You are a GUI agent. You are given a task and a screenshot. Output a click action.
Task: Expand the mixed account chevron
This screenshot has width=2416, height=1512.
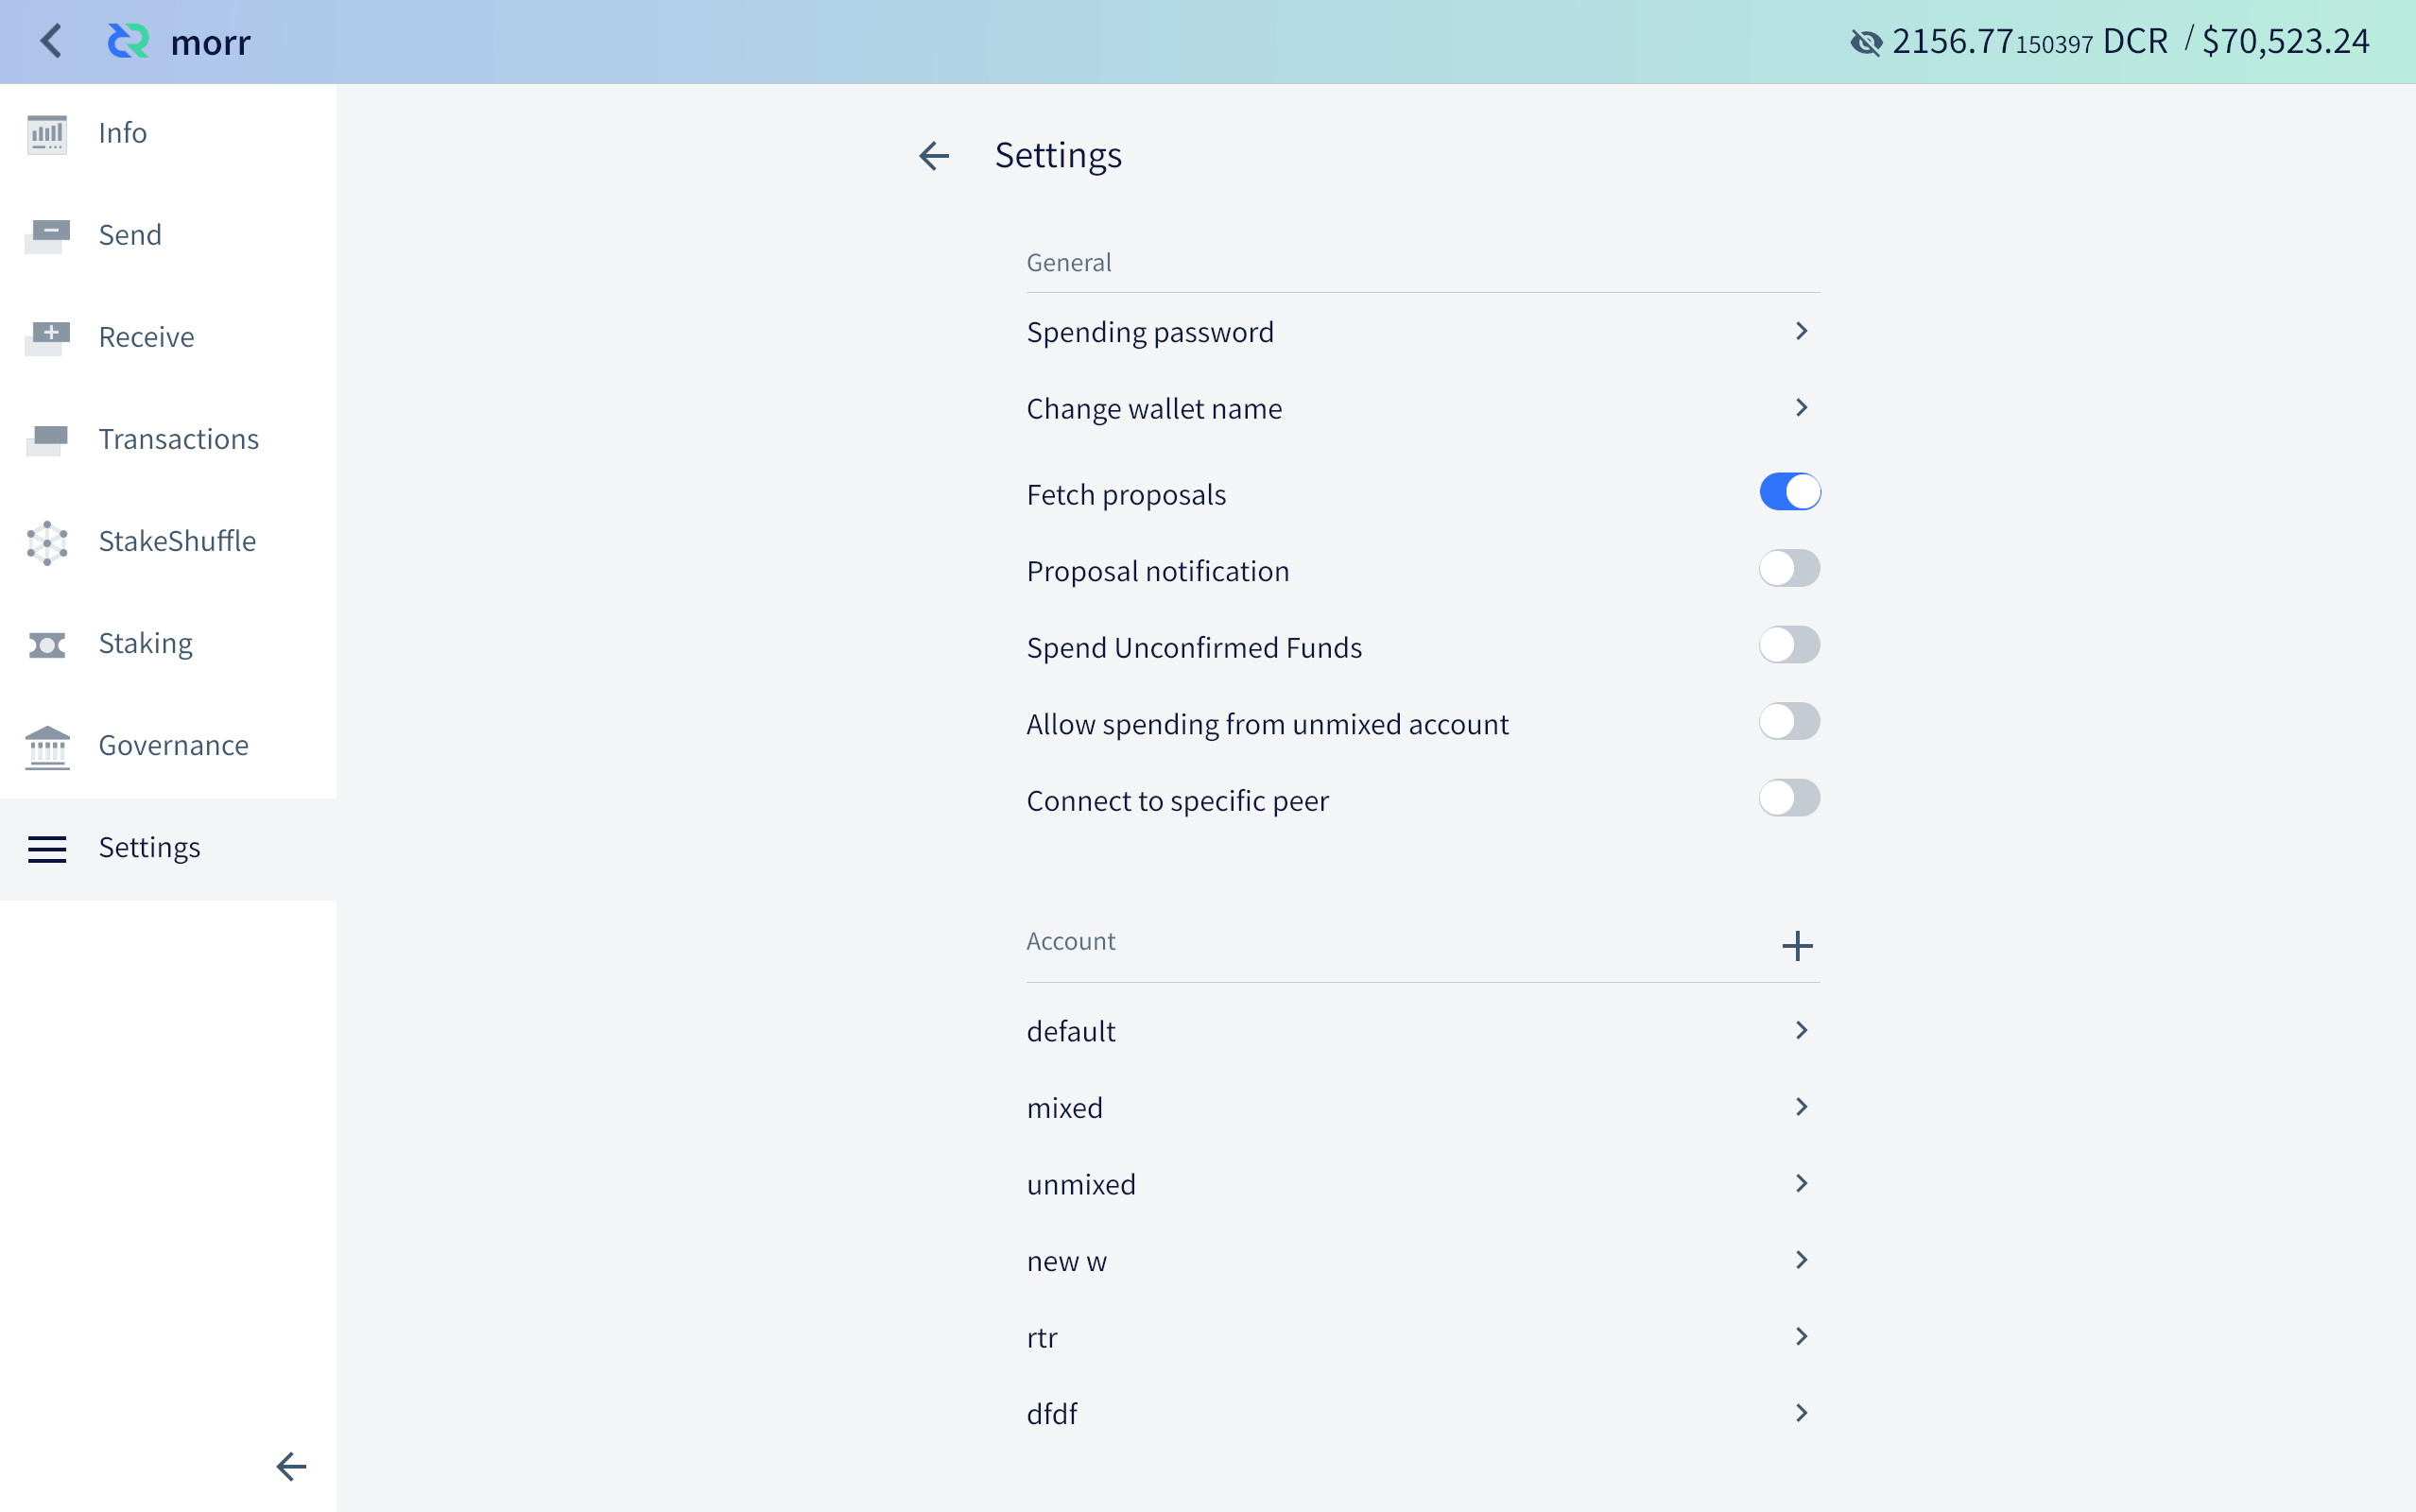[1801, 1106]
